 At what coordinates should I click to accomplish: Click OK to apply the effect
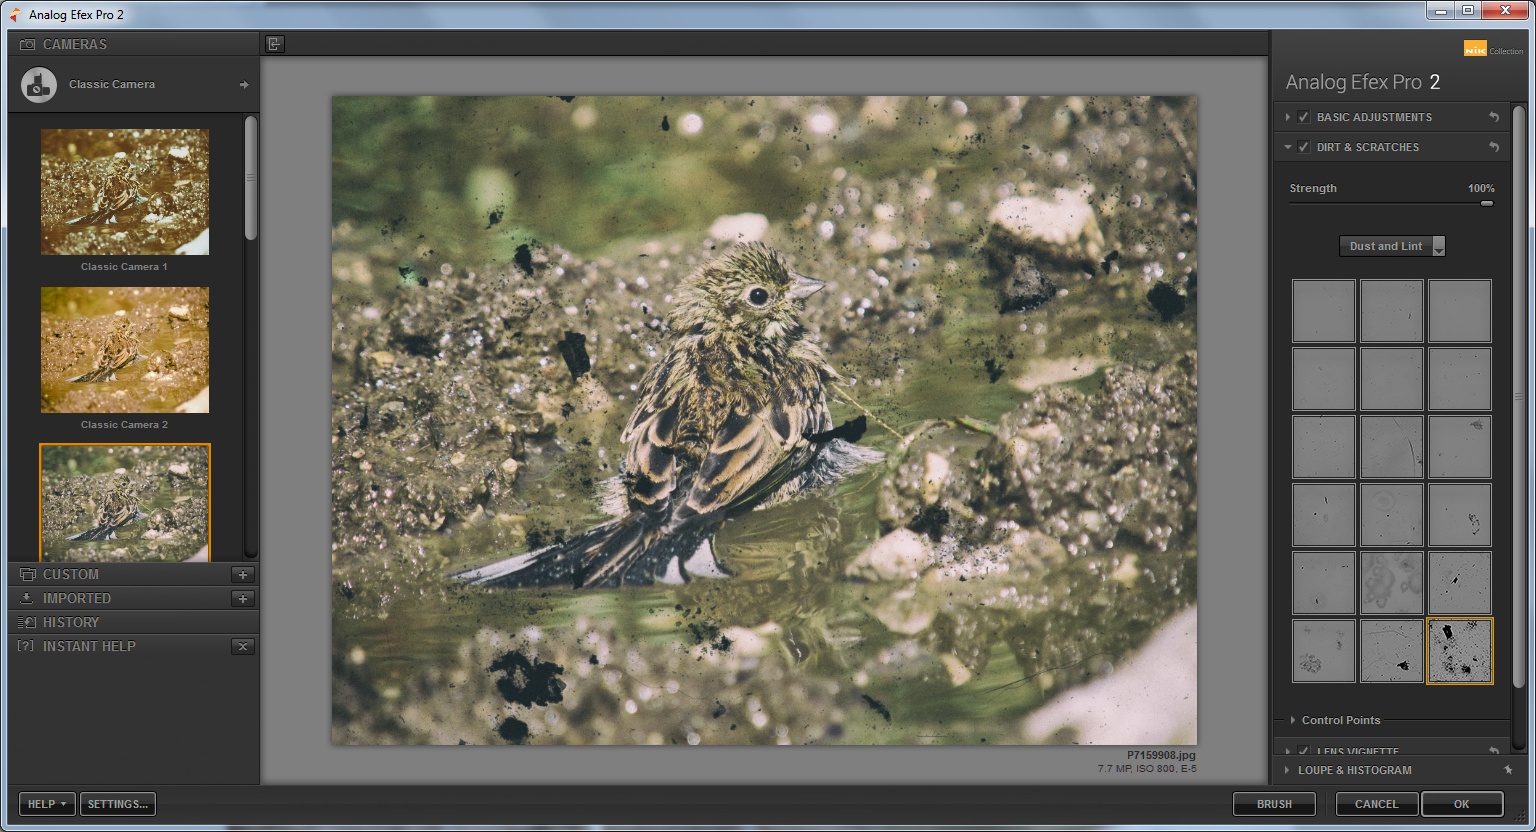click(1462, 804)
